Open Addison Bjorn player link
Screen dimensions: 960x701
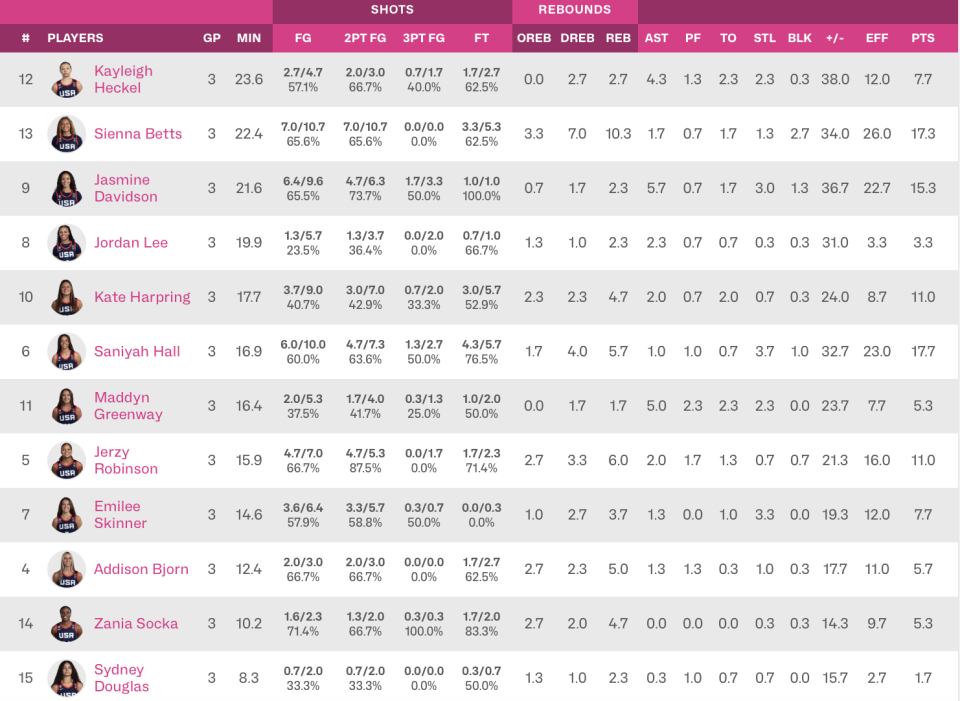(x=141, y=569)
